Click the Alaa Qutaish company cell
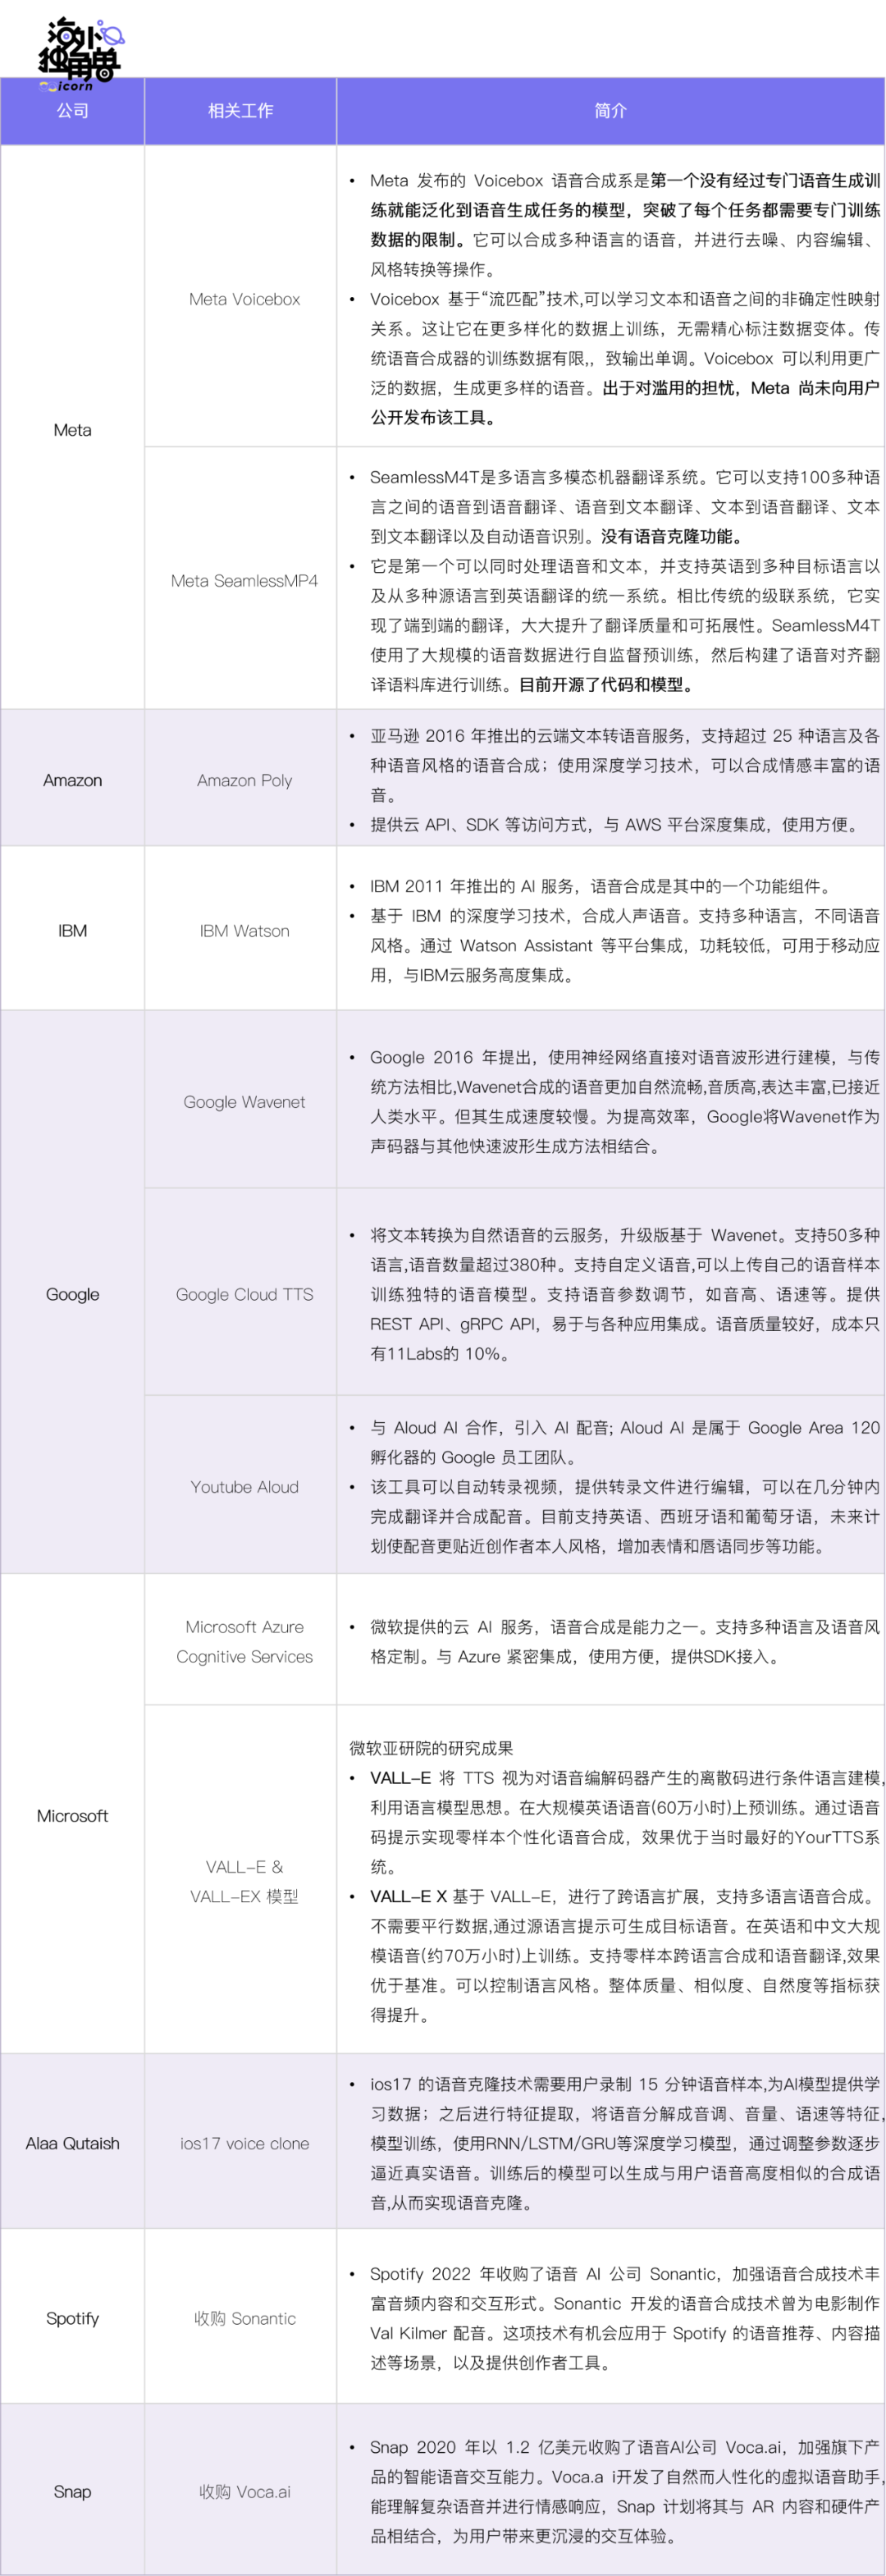Screen dimensions: 886x2576 [x=72, y=2143]
